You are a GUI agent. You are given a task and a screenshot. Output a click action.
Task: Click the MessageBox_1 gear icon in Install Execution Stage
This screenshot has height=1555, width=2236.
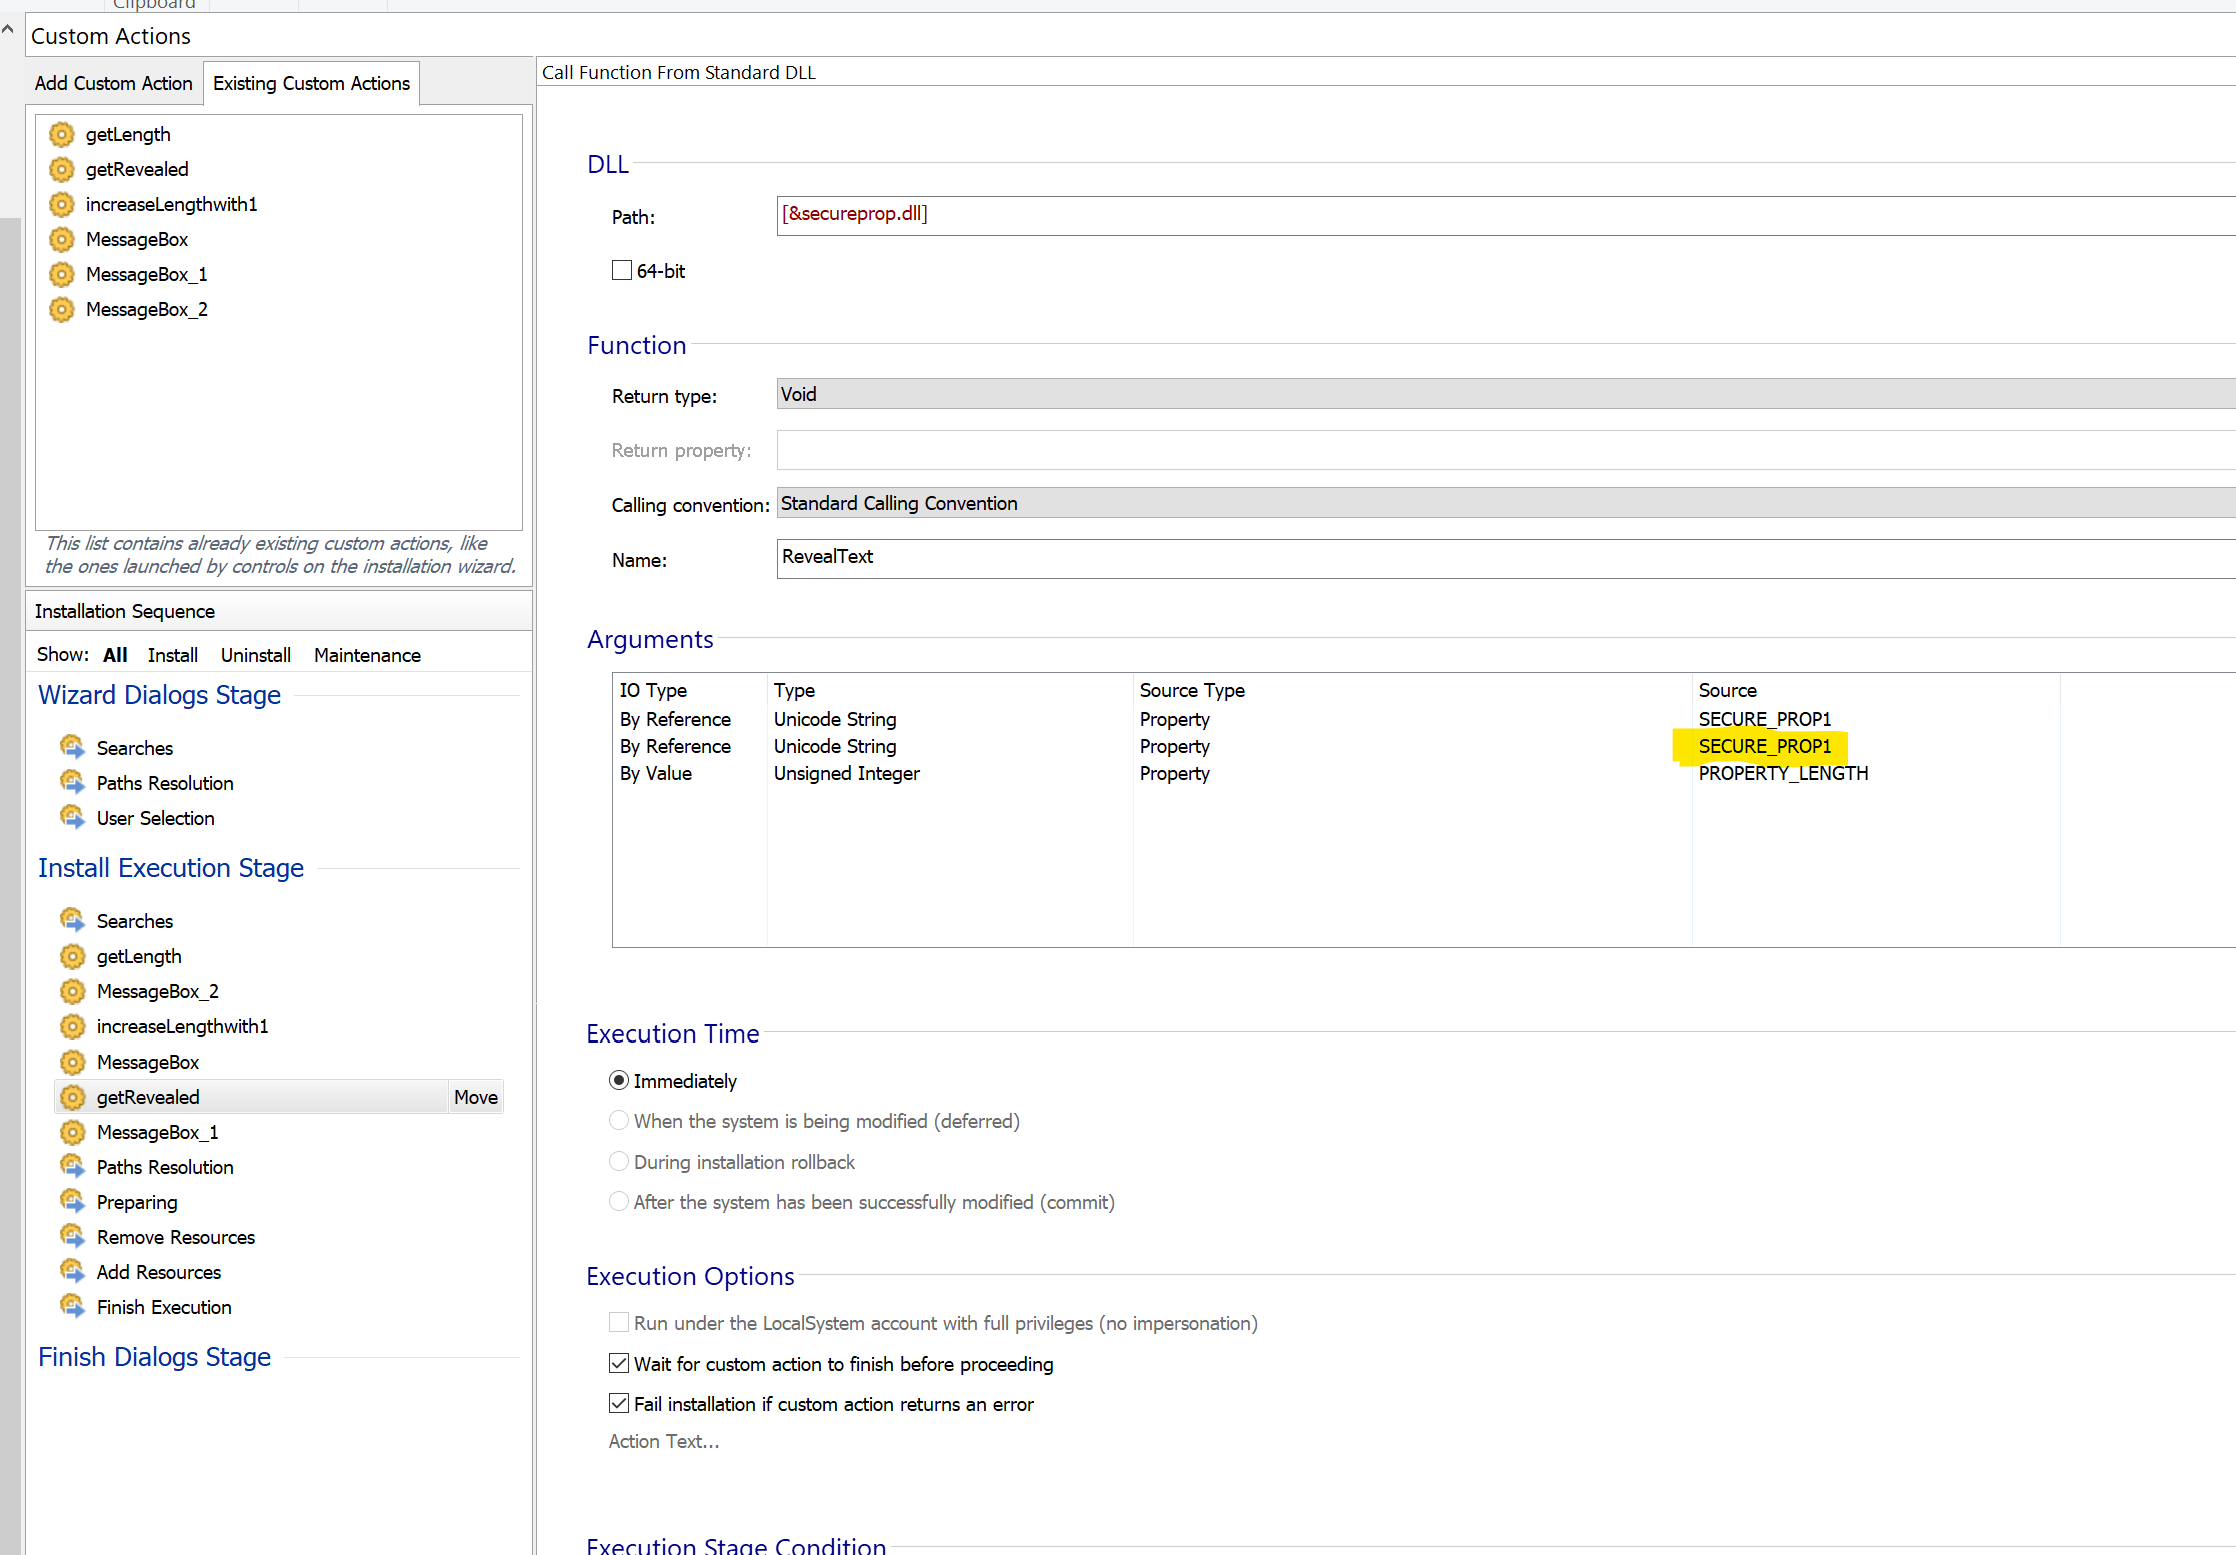tap(72, 1132)
